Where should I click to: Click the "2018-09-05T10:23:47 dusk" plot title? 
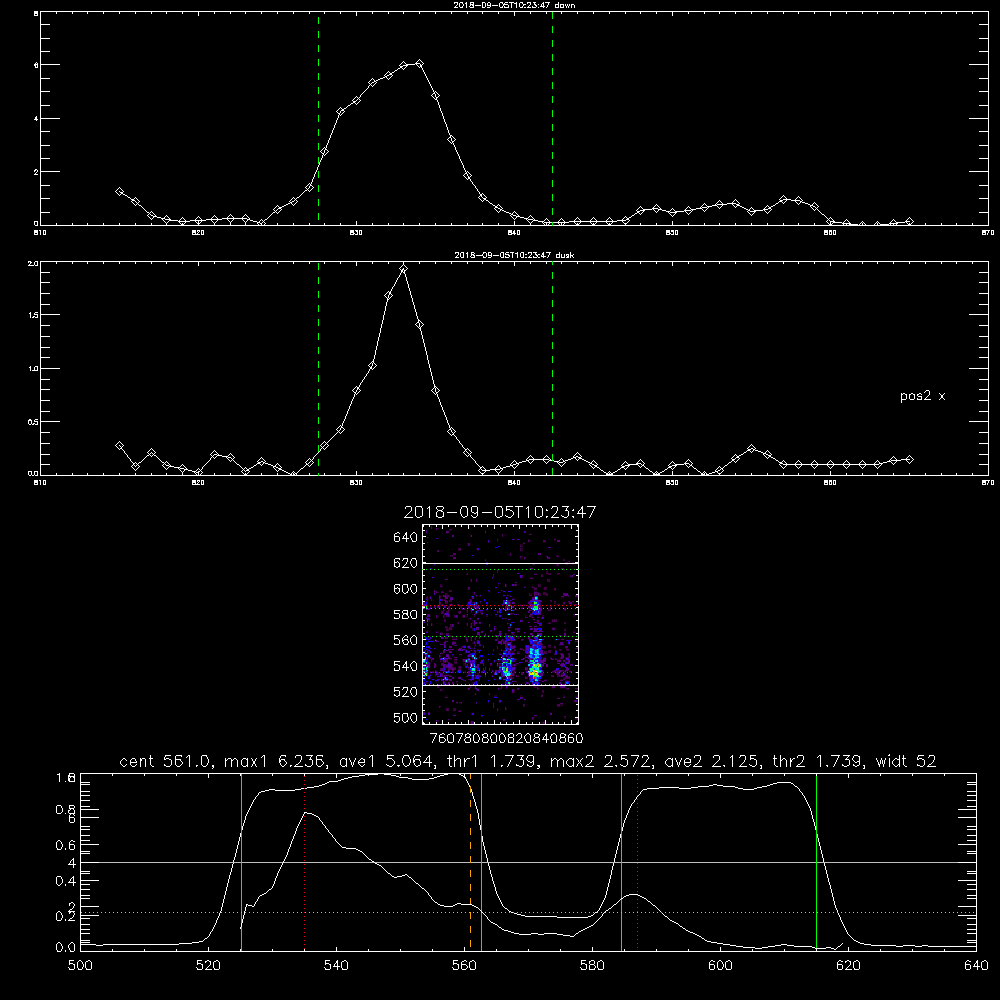pos(514,255)
